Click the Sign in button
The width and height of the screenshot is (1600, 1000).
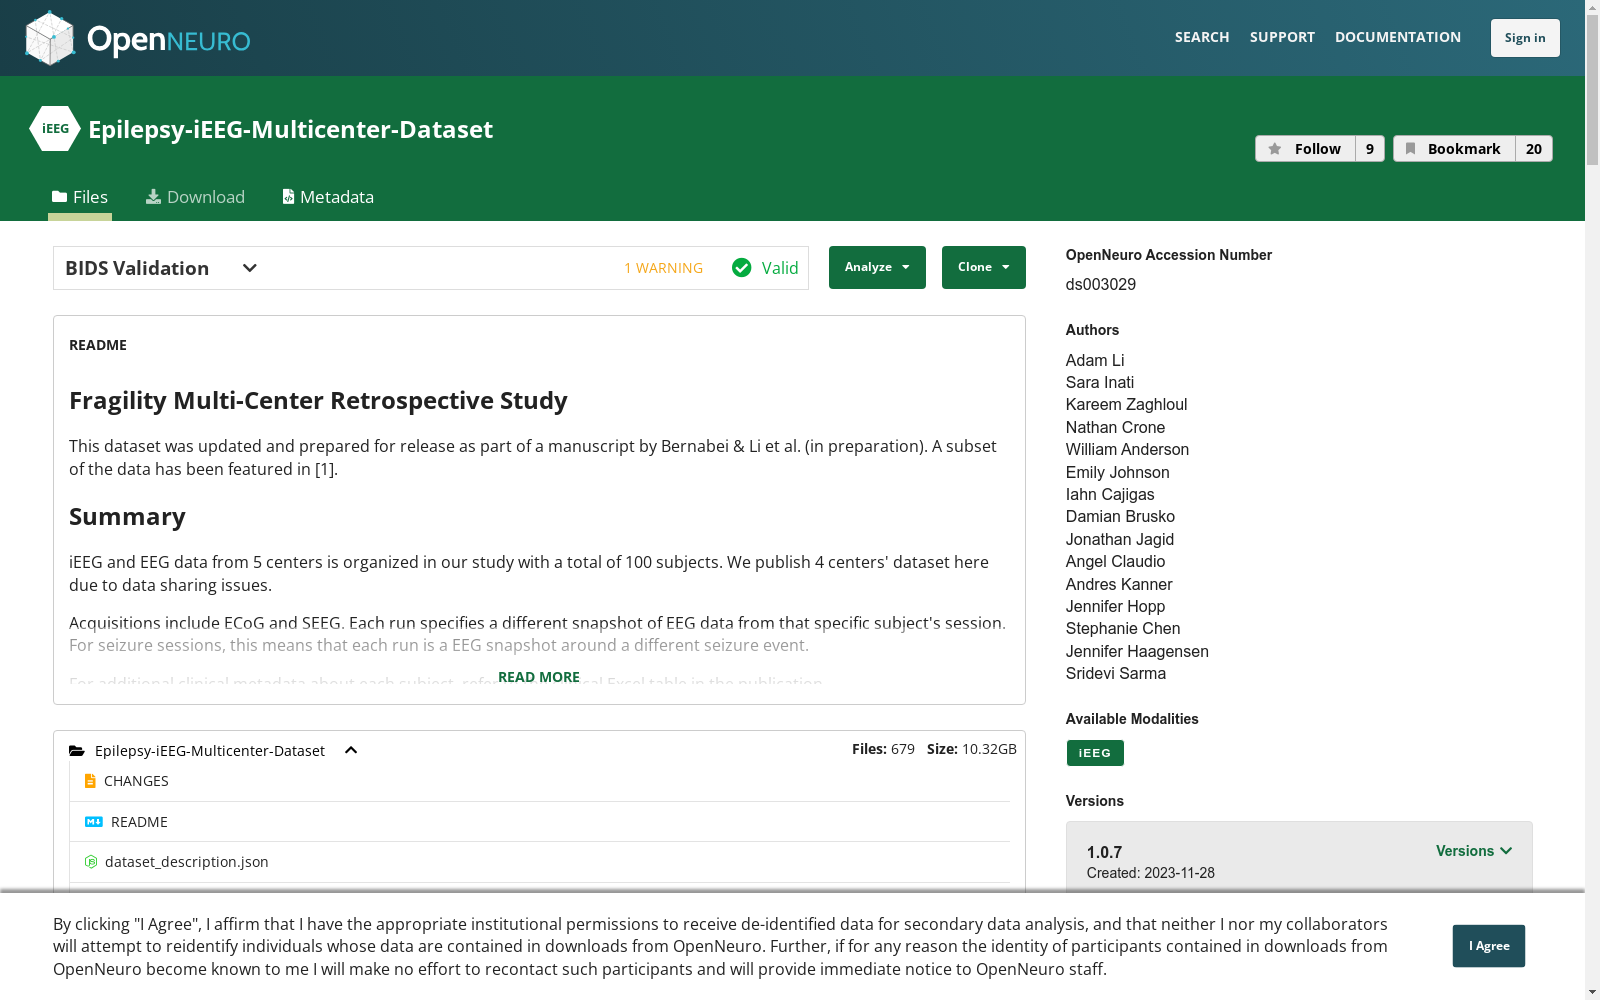[1525, 38]
